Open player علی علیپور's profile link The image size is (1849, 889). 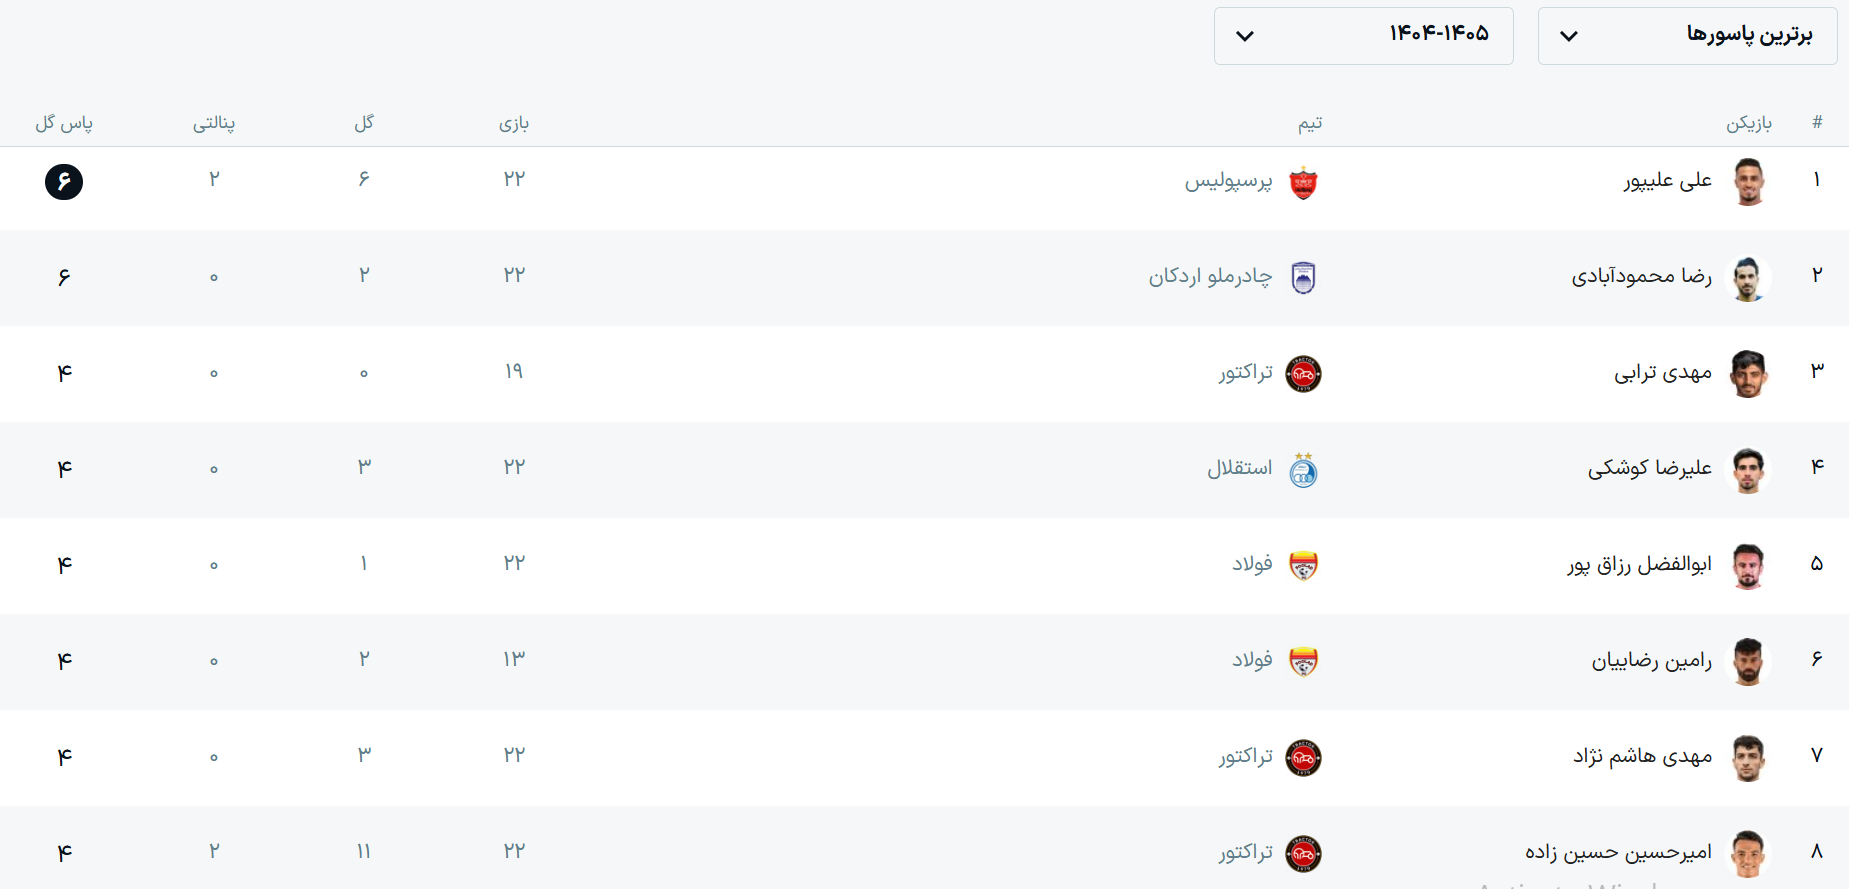[1667, 181]
